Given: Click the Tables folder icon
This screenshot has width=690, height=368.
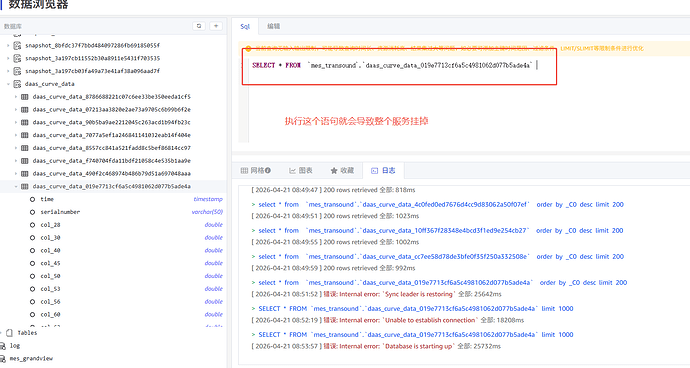Looking at the screenshot, I should 10,333.
